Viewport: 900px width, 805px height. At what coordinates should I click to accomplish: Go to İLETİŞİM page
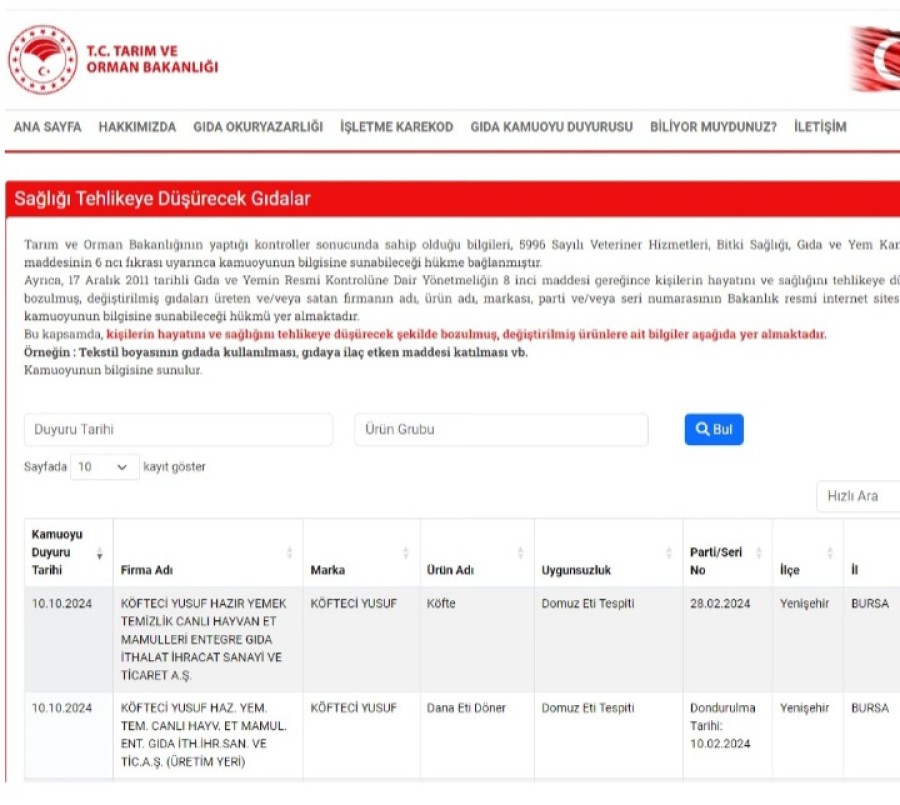click(x=820, y=127)
